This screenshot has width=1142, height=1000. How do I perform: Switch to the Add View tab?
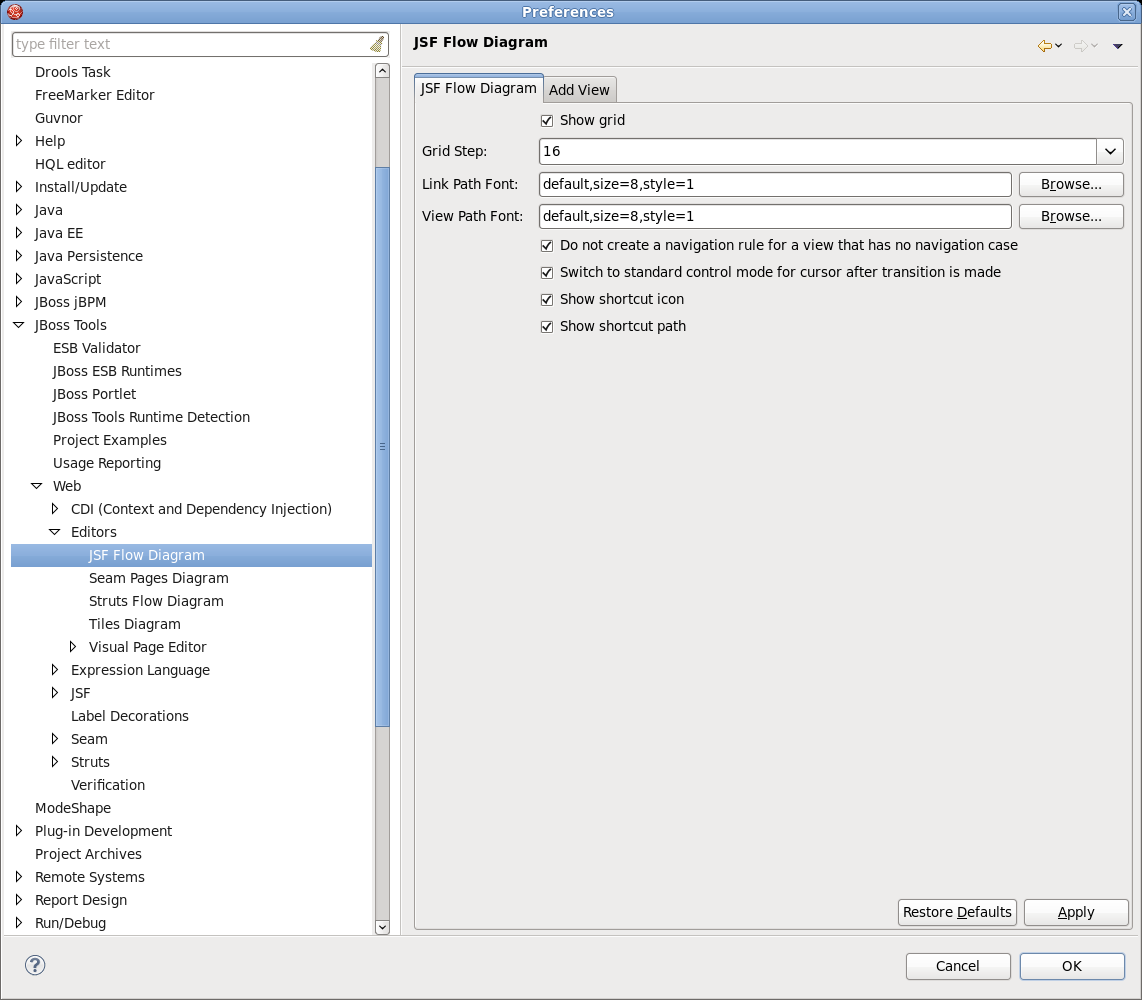pyautogui.click(x=579, y=90)
